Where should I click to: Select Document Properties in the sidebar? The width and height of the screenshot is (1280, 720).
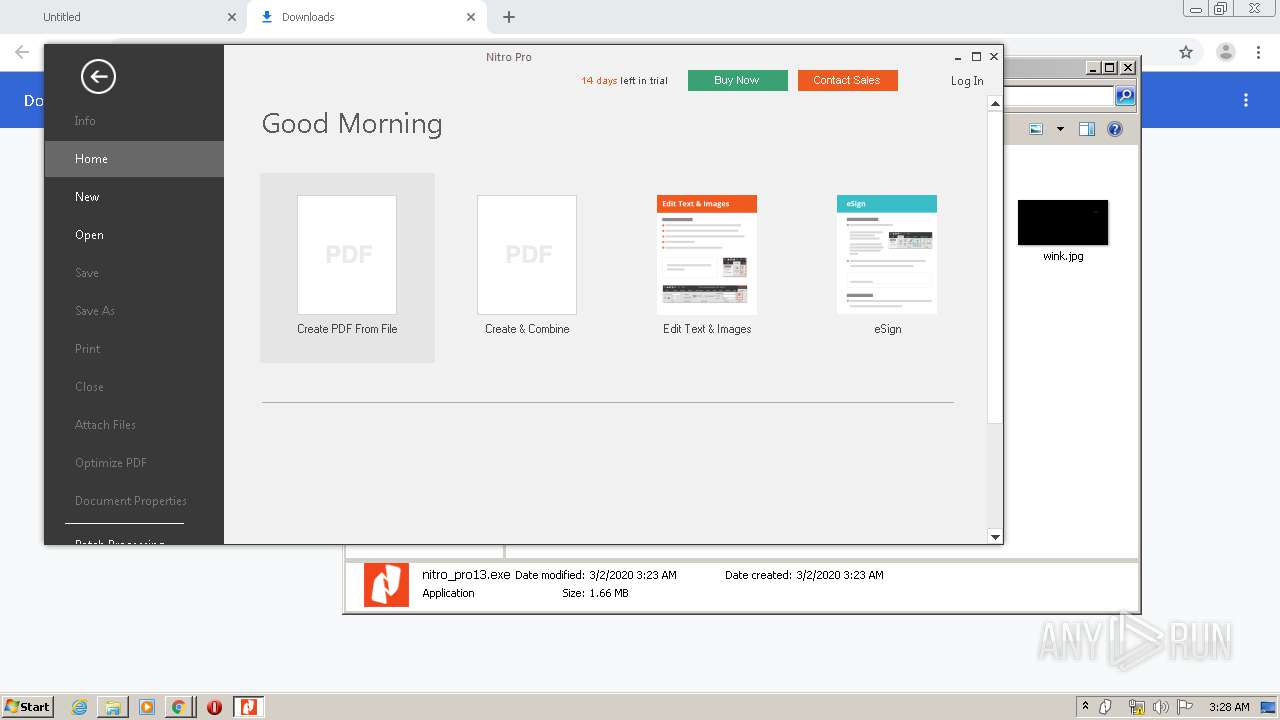(134, 501)
